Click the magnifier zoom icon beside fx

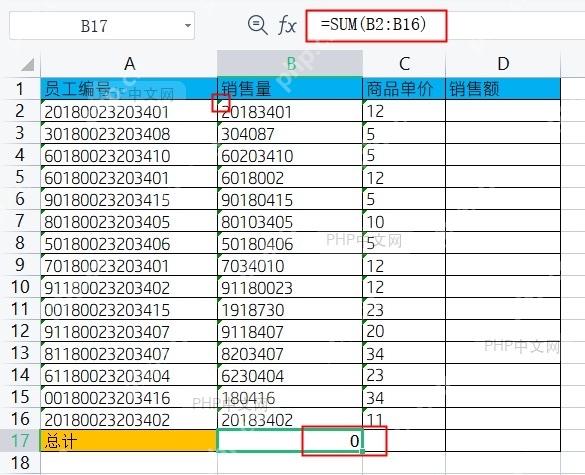coord(257,25)
